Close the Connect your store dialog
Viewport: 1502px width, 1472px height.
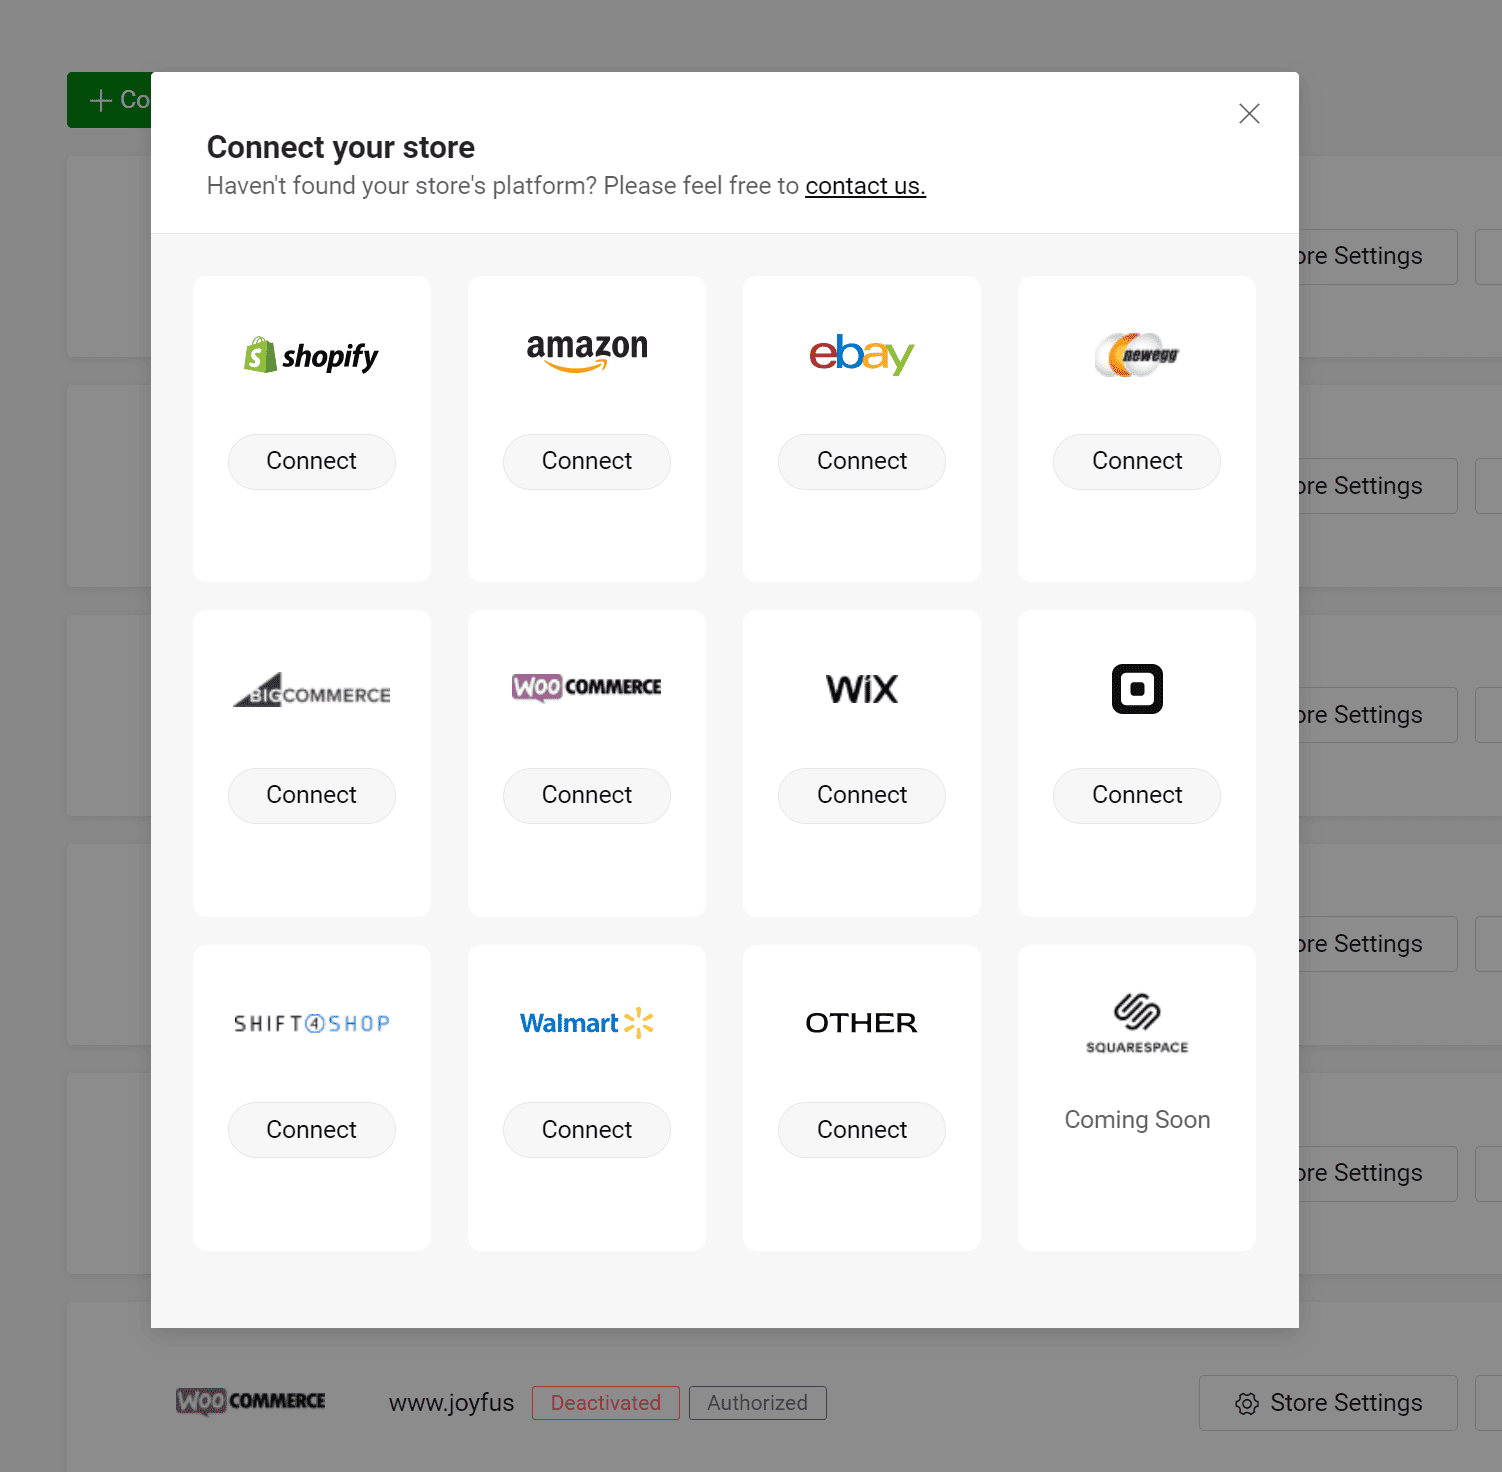[x=1249, y=114]
